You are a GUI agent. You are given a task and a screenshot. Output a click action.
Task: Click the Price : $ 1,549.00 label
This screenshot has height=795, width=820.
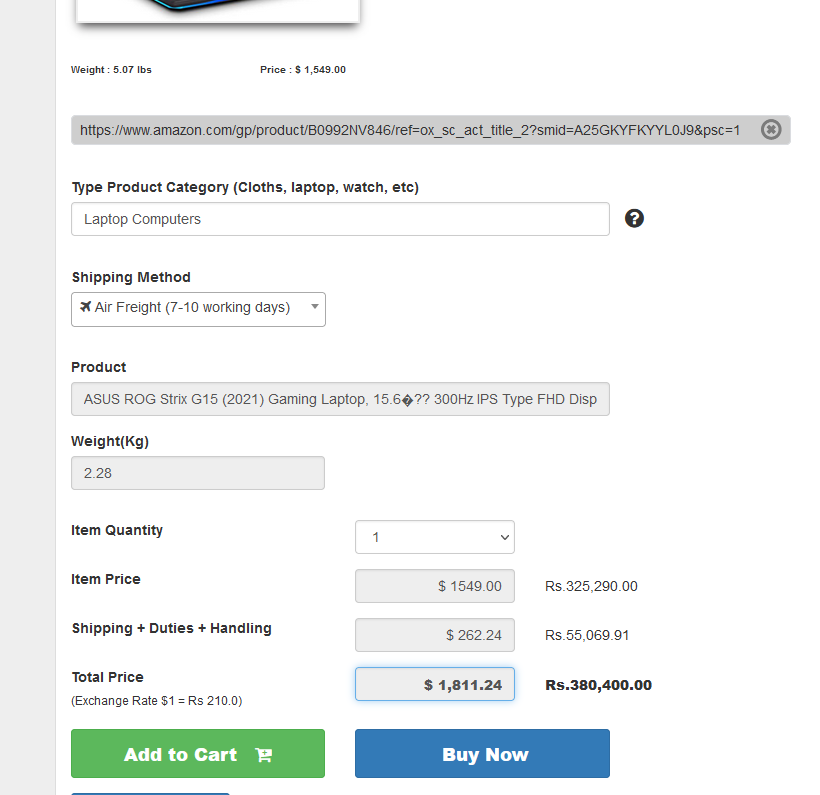coord(303,70)
